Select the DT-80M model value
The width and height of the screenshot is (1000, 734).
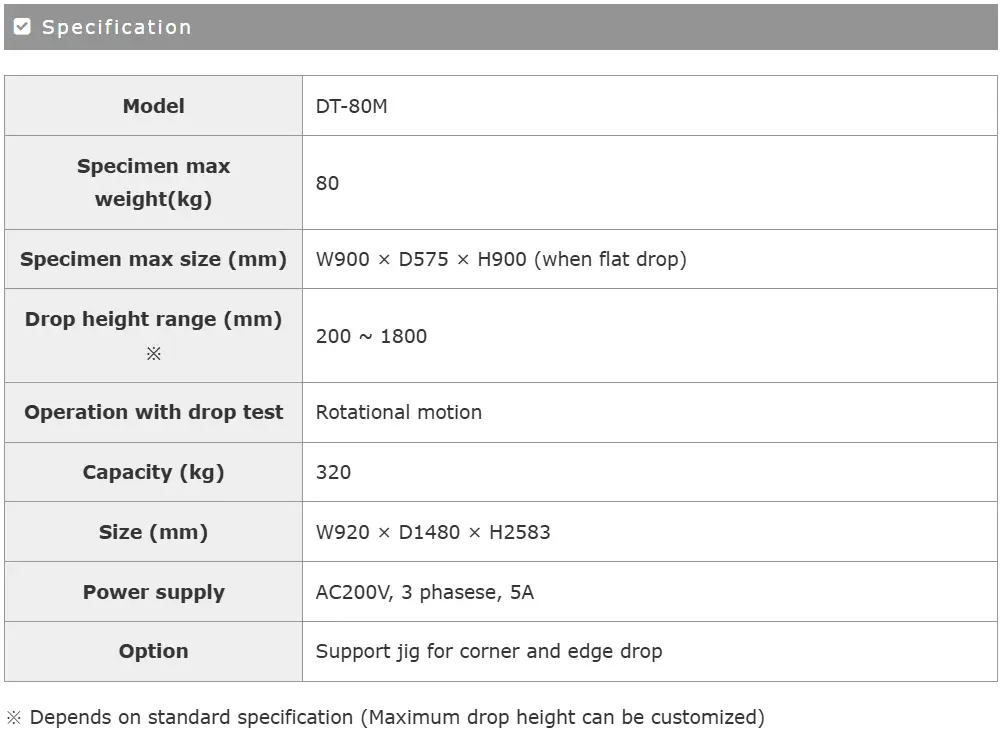(351, 106)
